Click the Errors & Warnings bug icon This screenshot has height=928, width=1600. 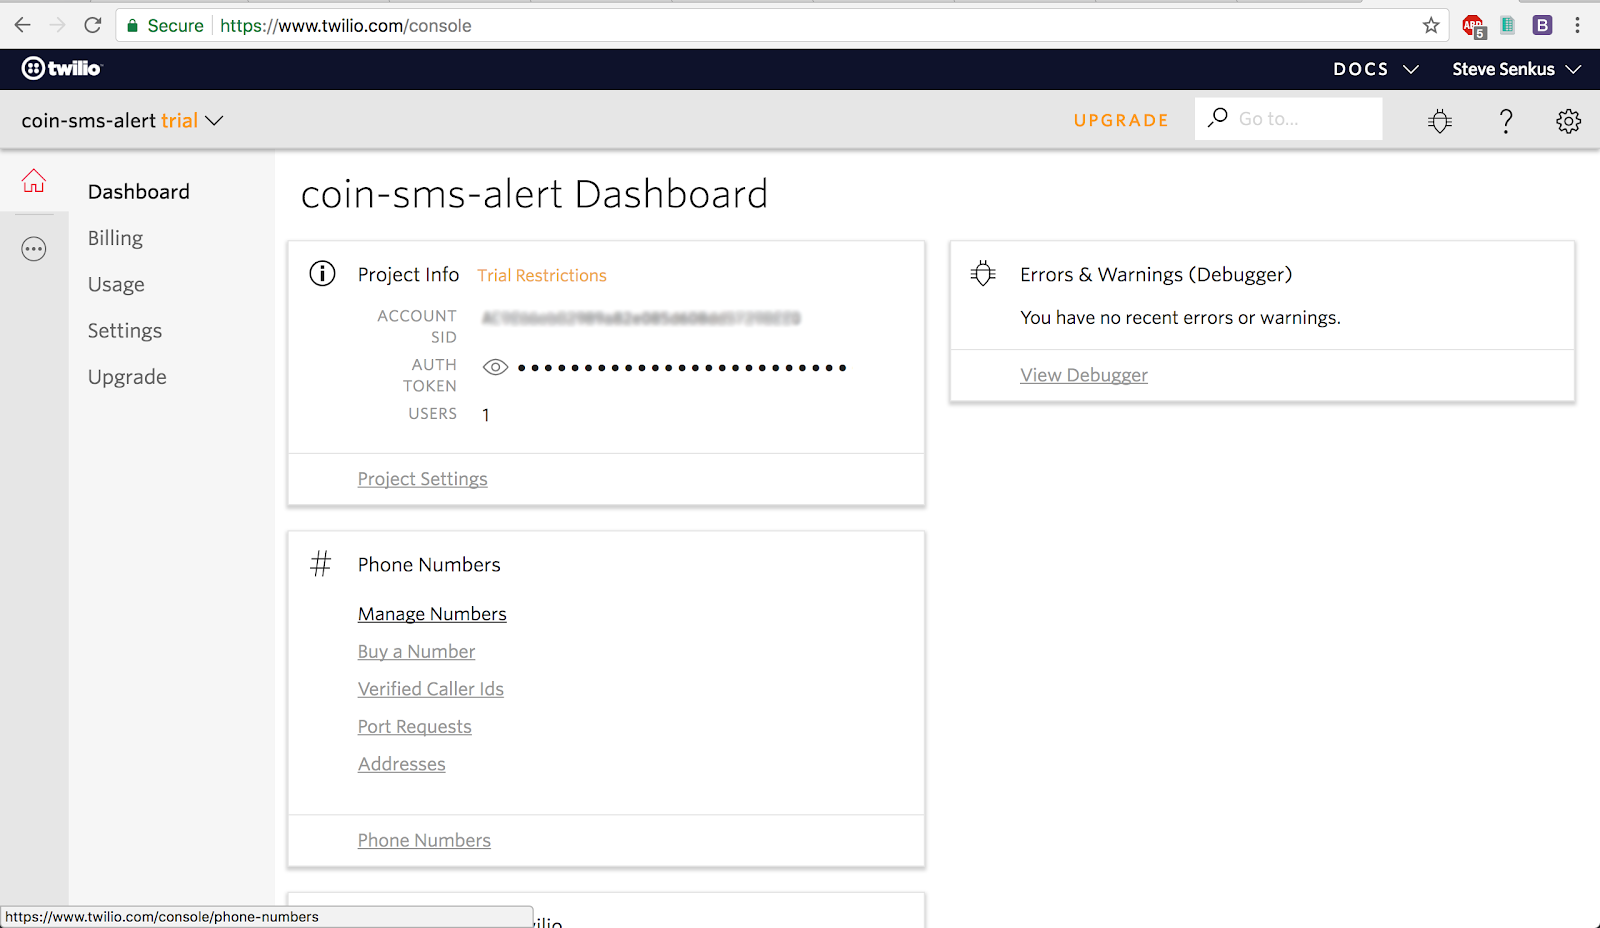(983, 273)
